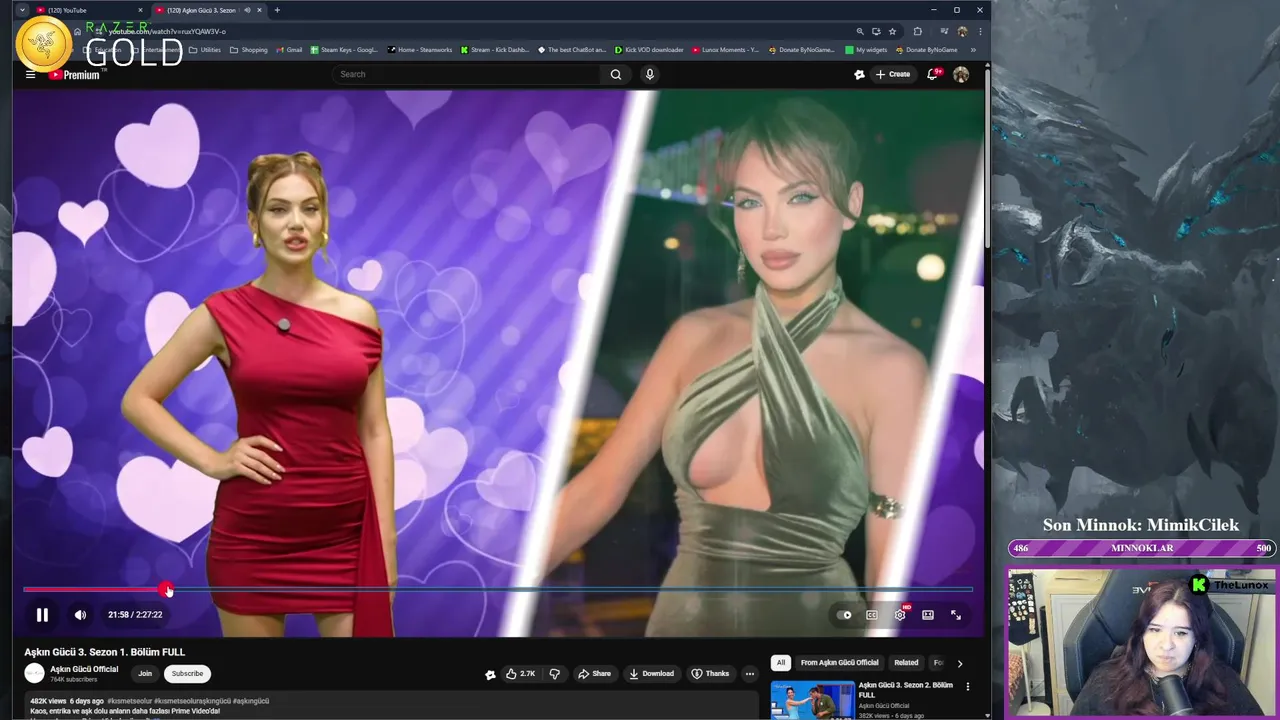The height and width of the screenshot is (720, 1280).
Task: Pause the YouTube video
Action: pyautogui.click(x=42, y=615)
